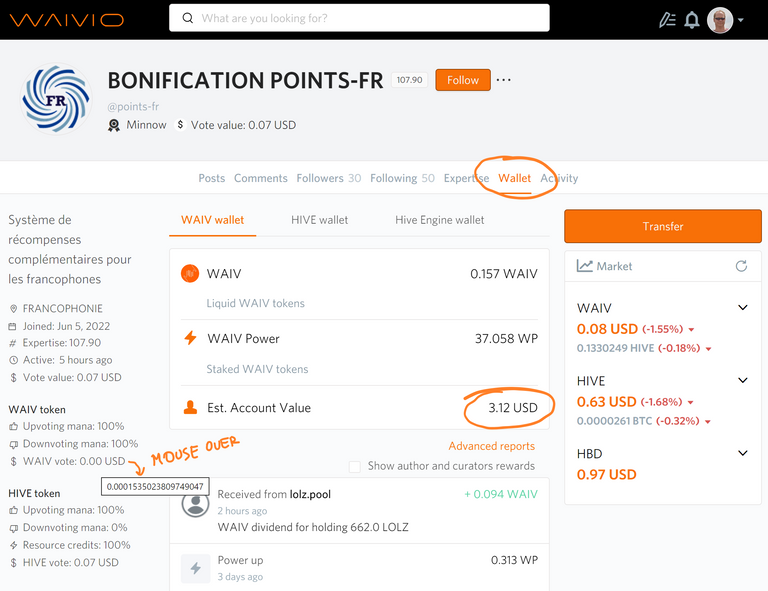Refresh the Market panel
Viewport: 768px width, 591px height.
741,266
